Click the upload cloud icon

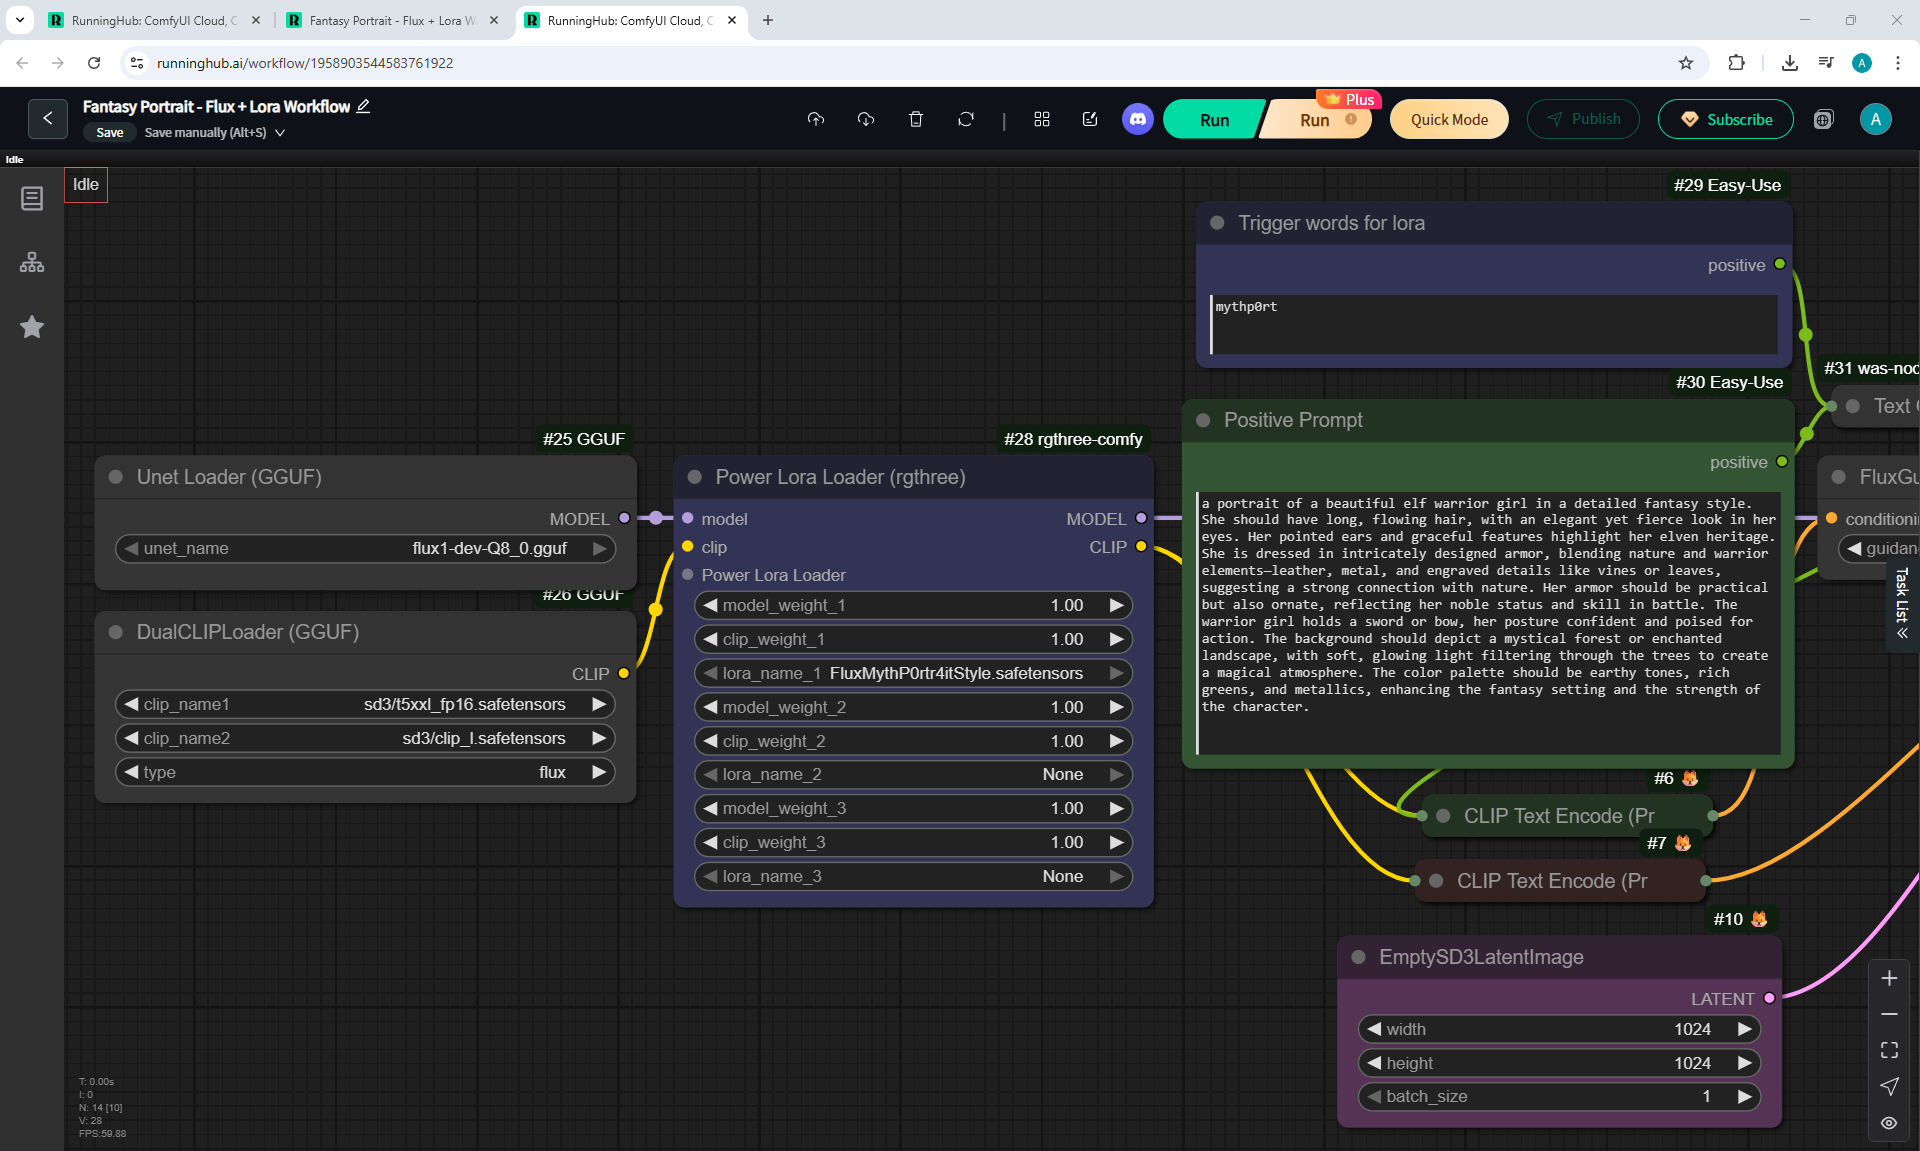[816, 119]
